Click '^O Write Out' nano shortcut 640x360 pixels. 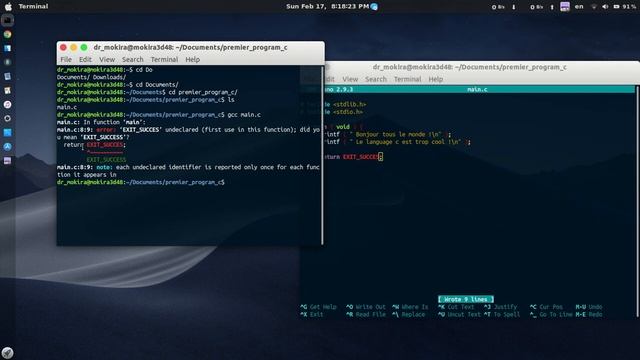(x=366, y=307)
